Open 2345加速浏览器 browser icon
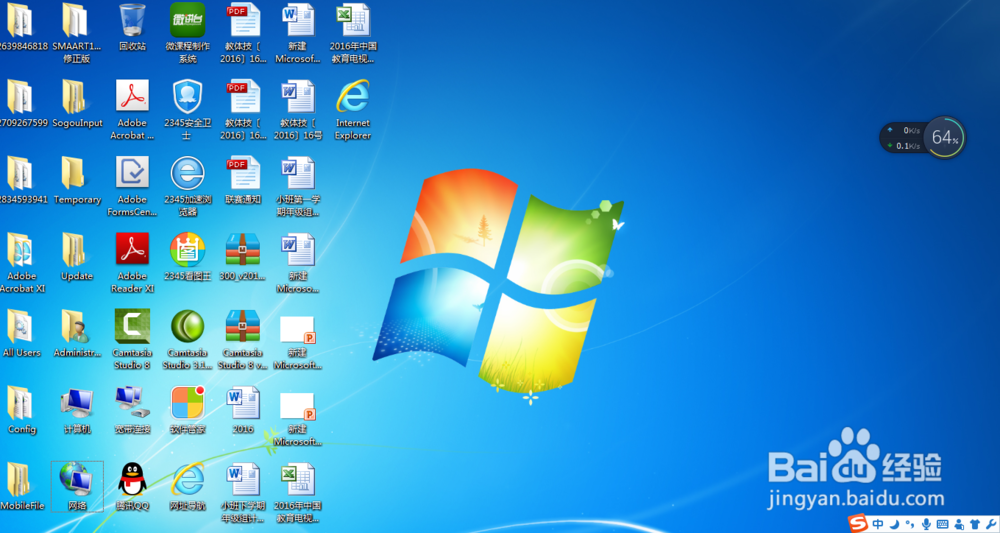Screen dimensions: 1000x533 point(188,186)
